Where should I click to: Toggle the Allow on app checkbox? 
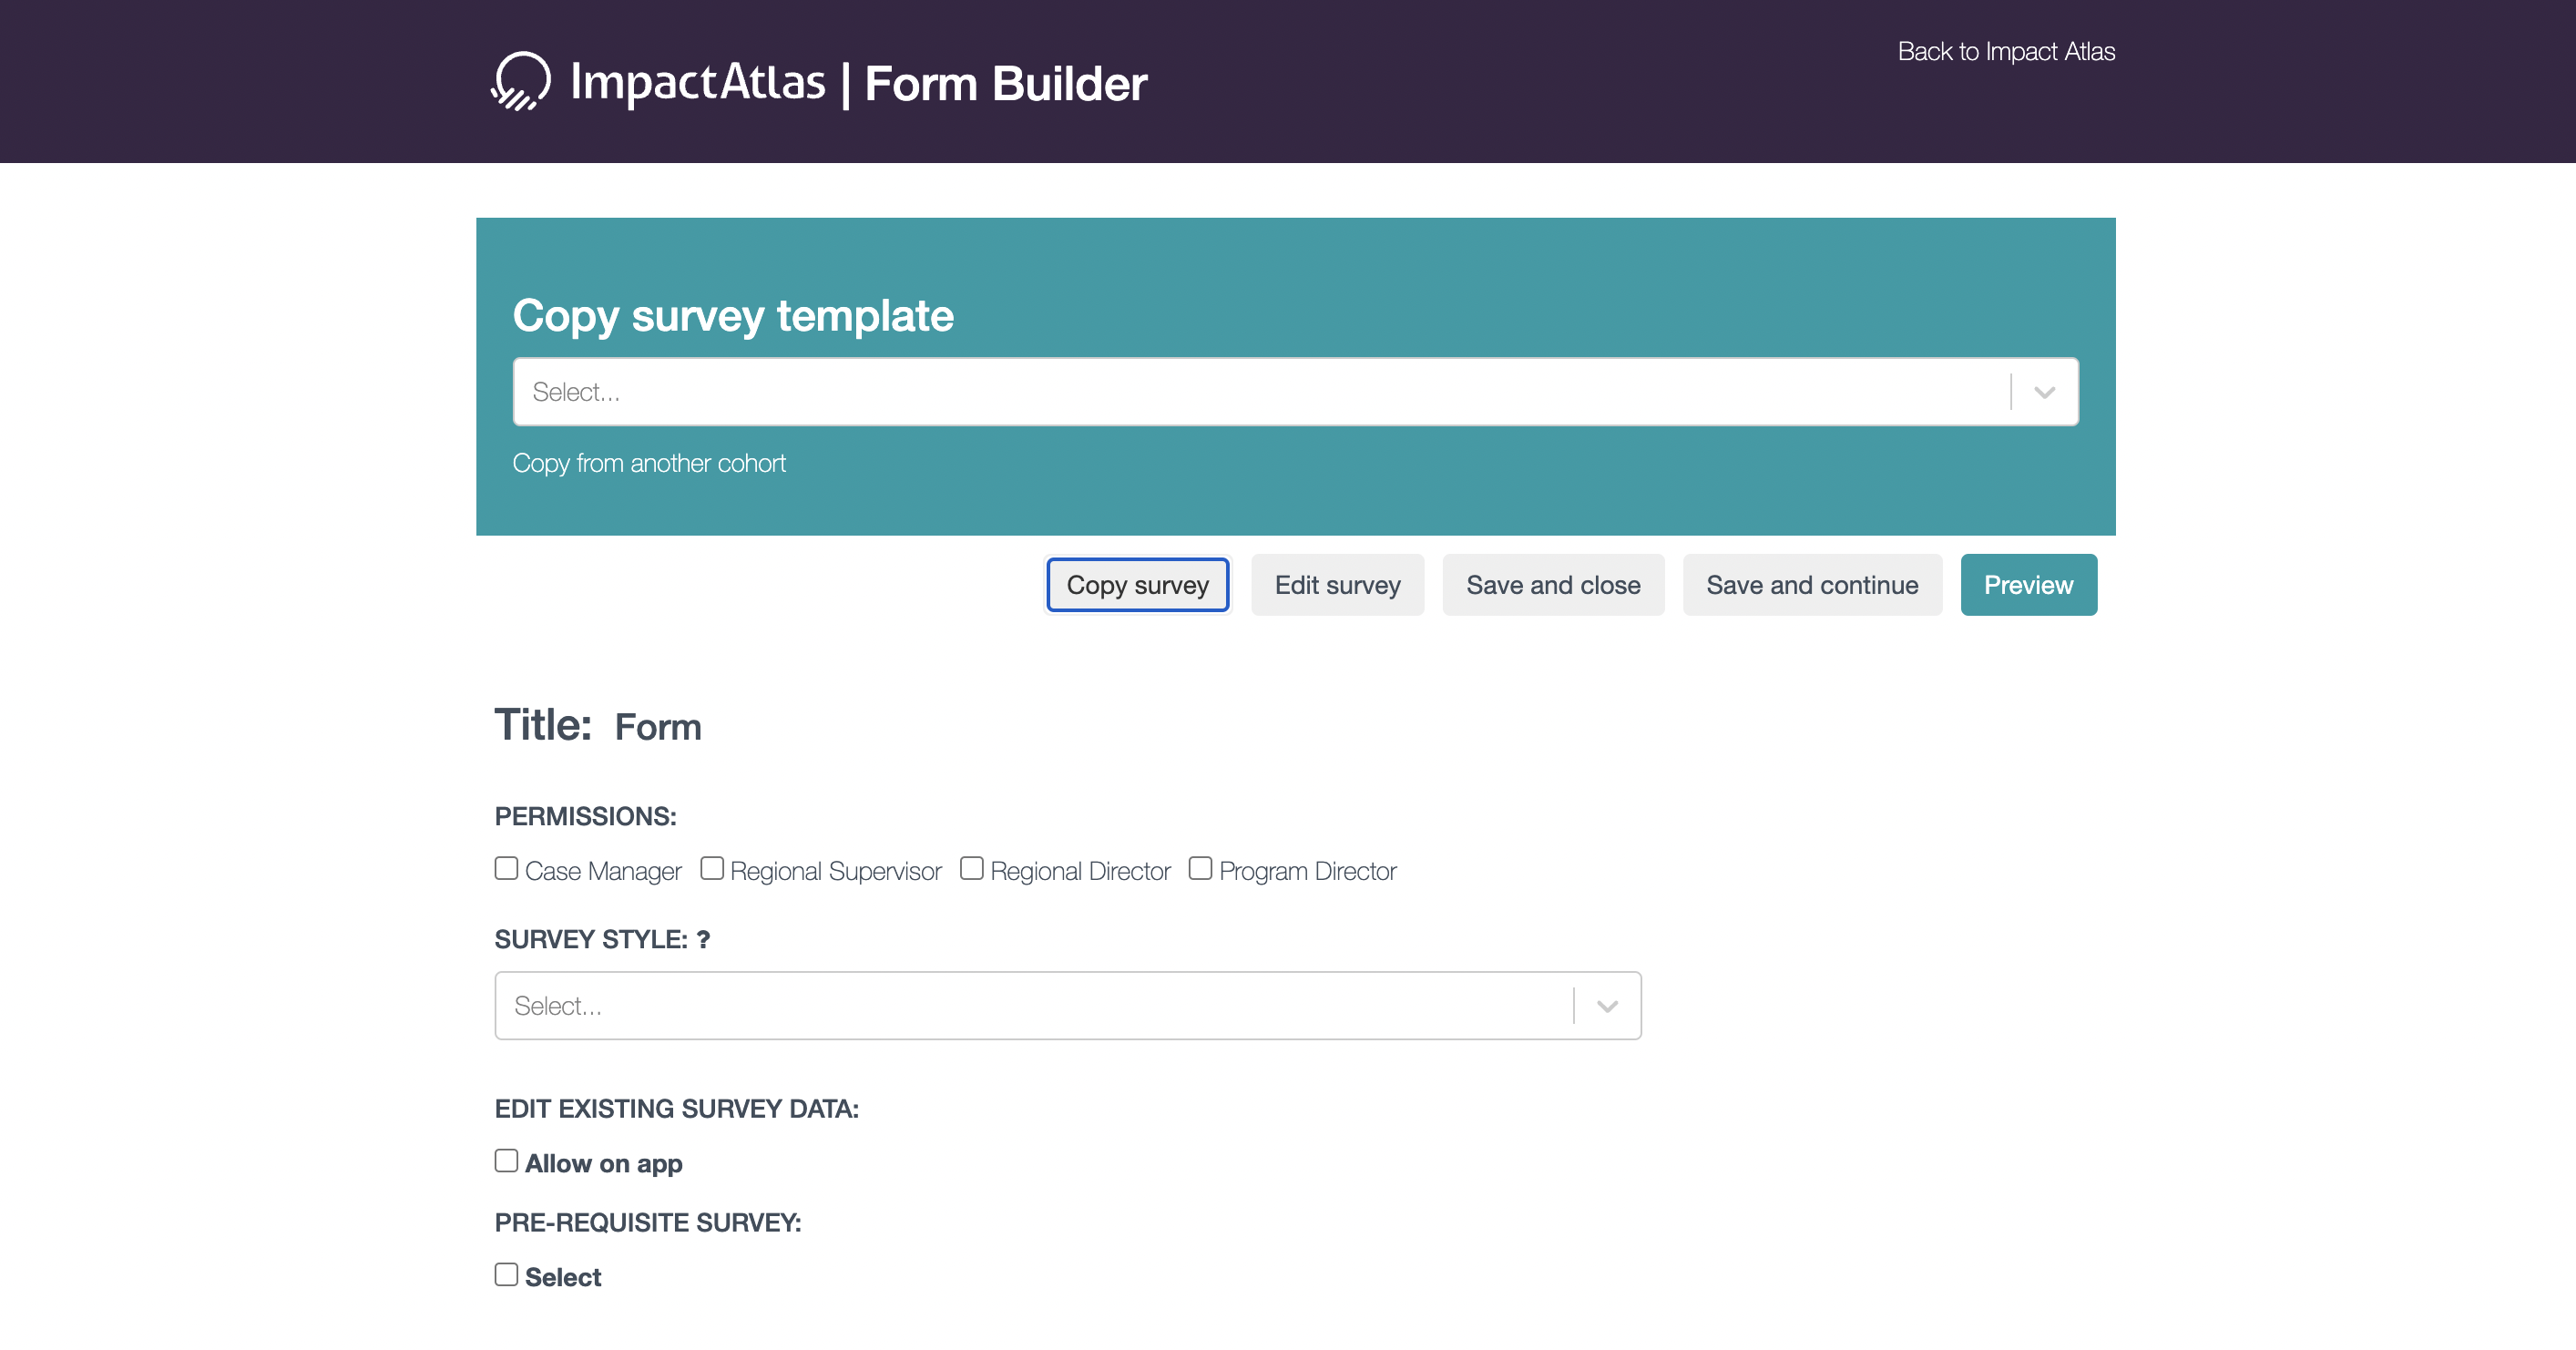(x=506, y=1160)
